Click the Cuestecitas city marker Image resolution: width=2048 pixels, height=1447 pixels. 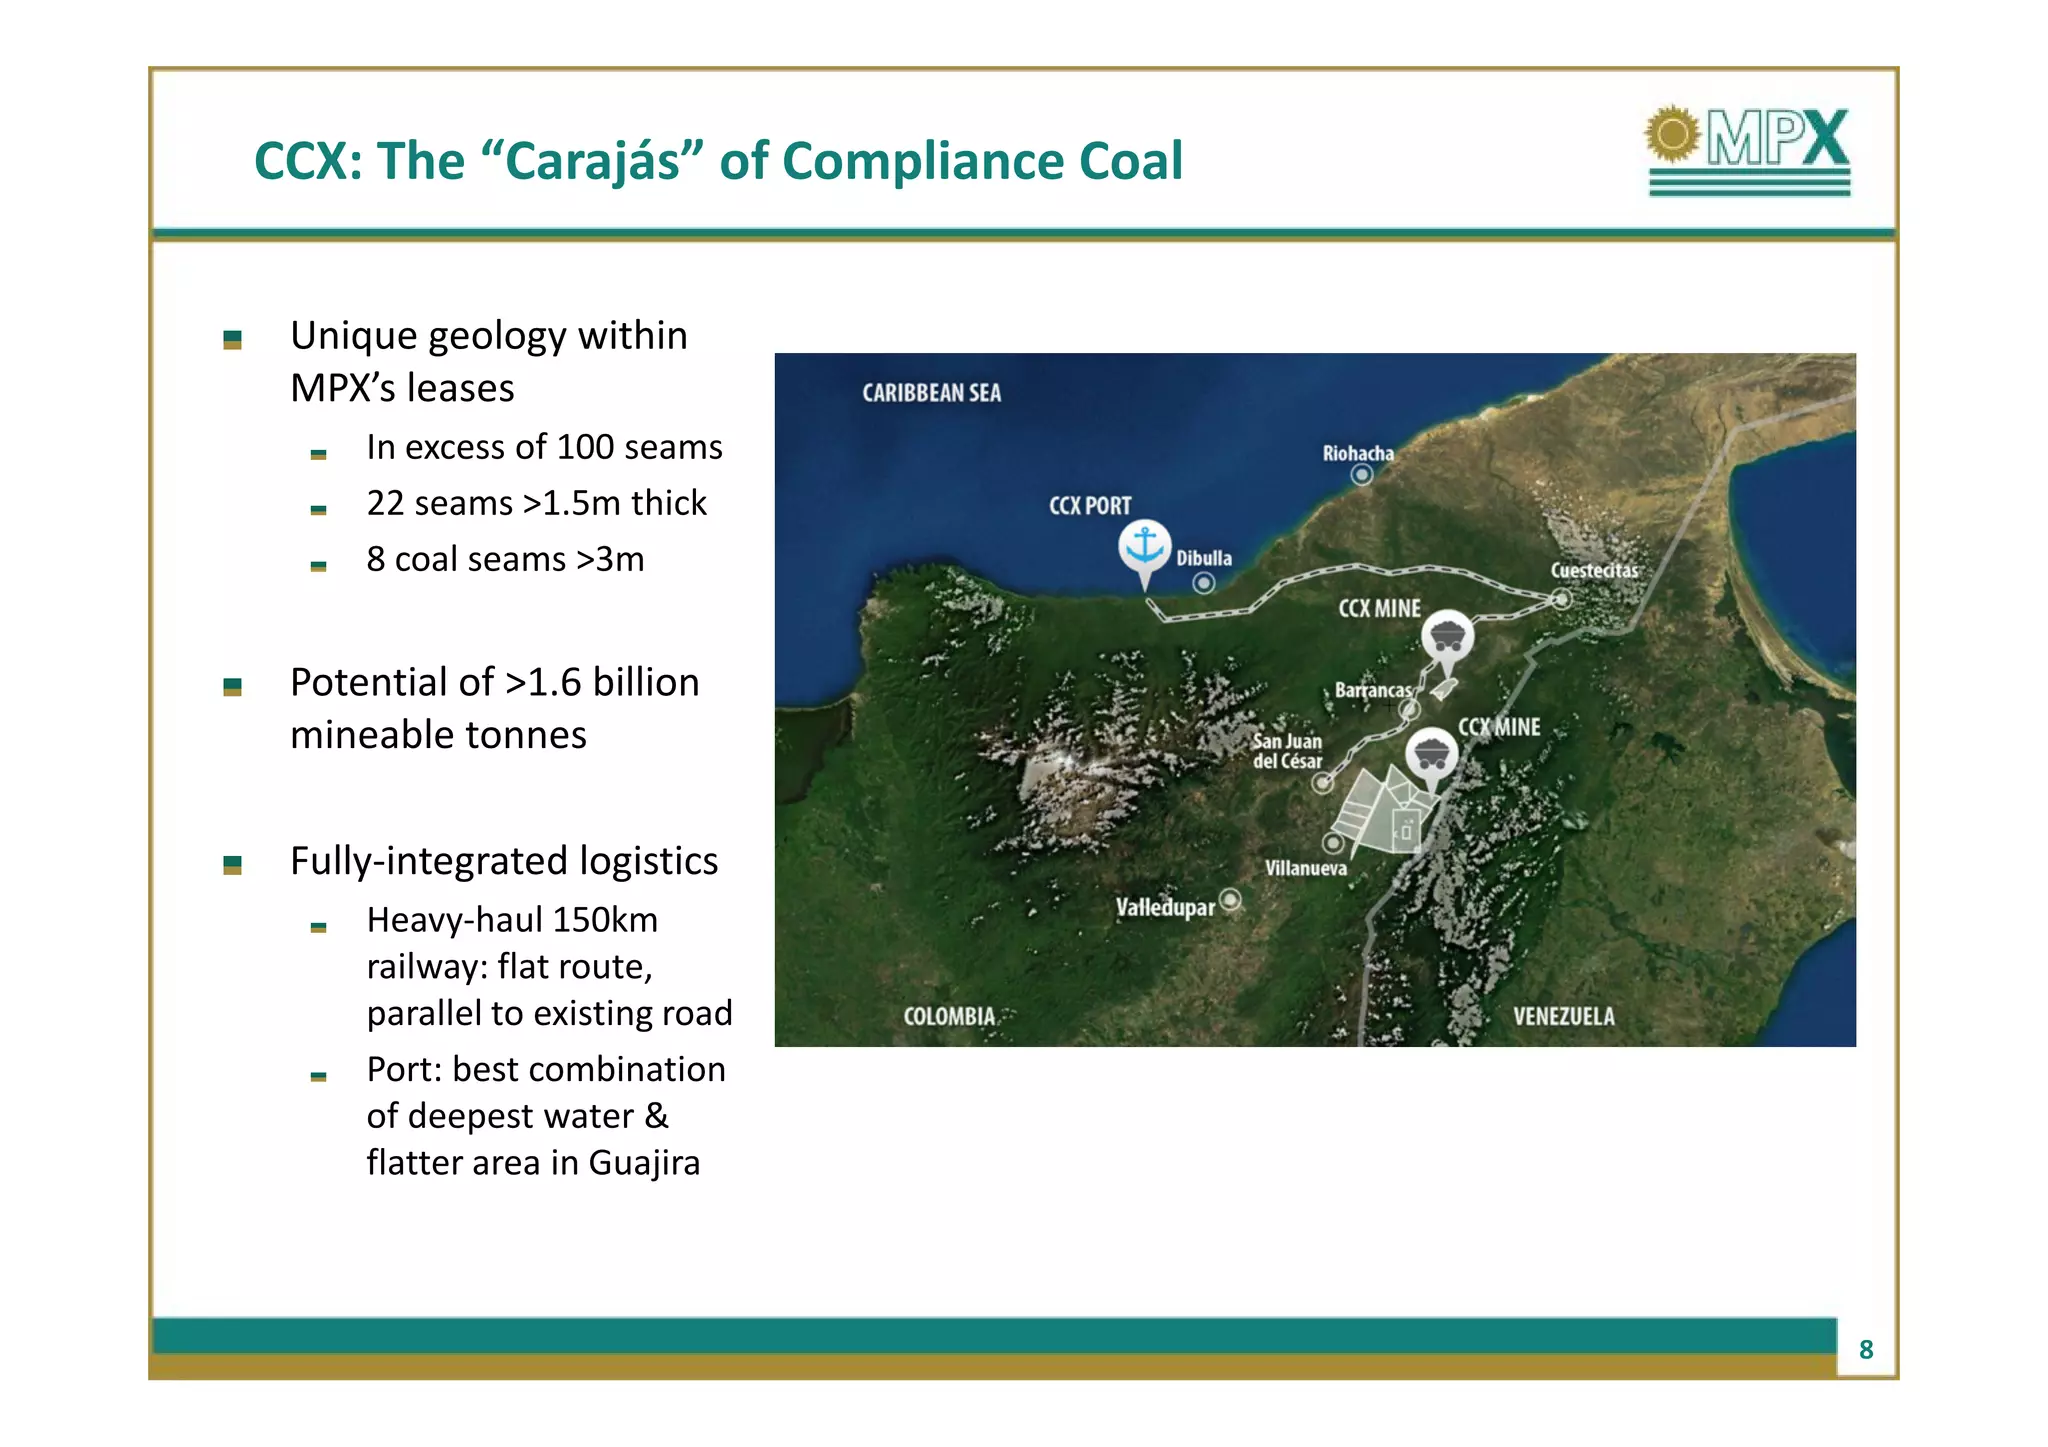point(1561,600)
